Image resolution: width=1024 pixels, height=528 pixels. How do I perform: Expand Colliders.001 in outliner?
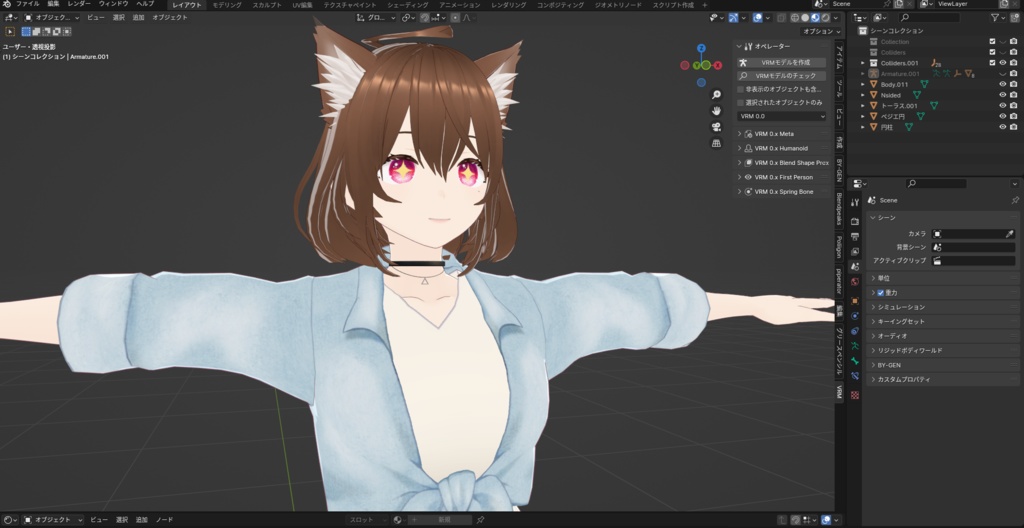[863, 63]
